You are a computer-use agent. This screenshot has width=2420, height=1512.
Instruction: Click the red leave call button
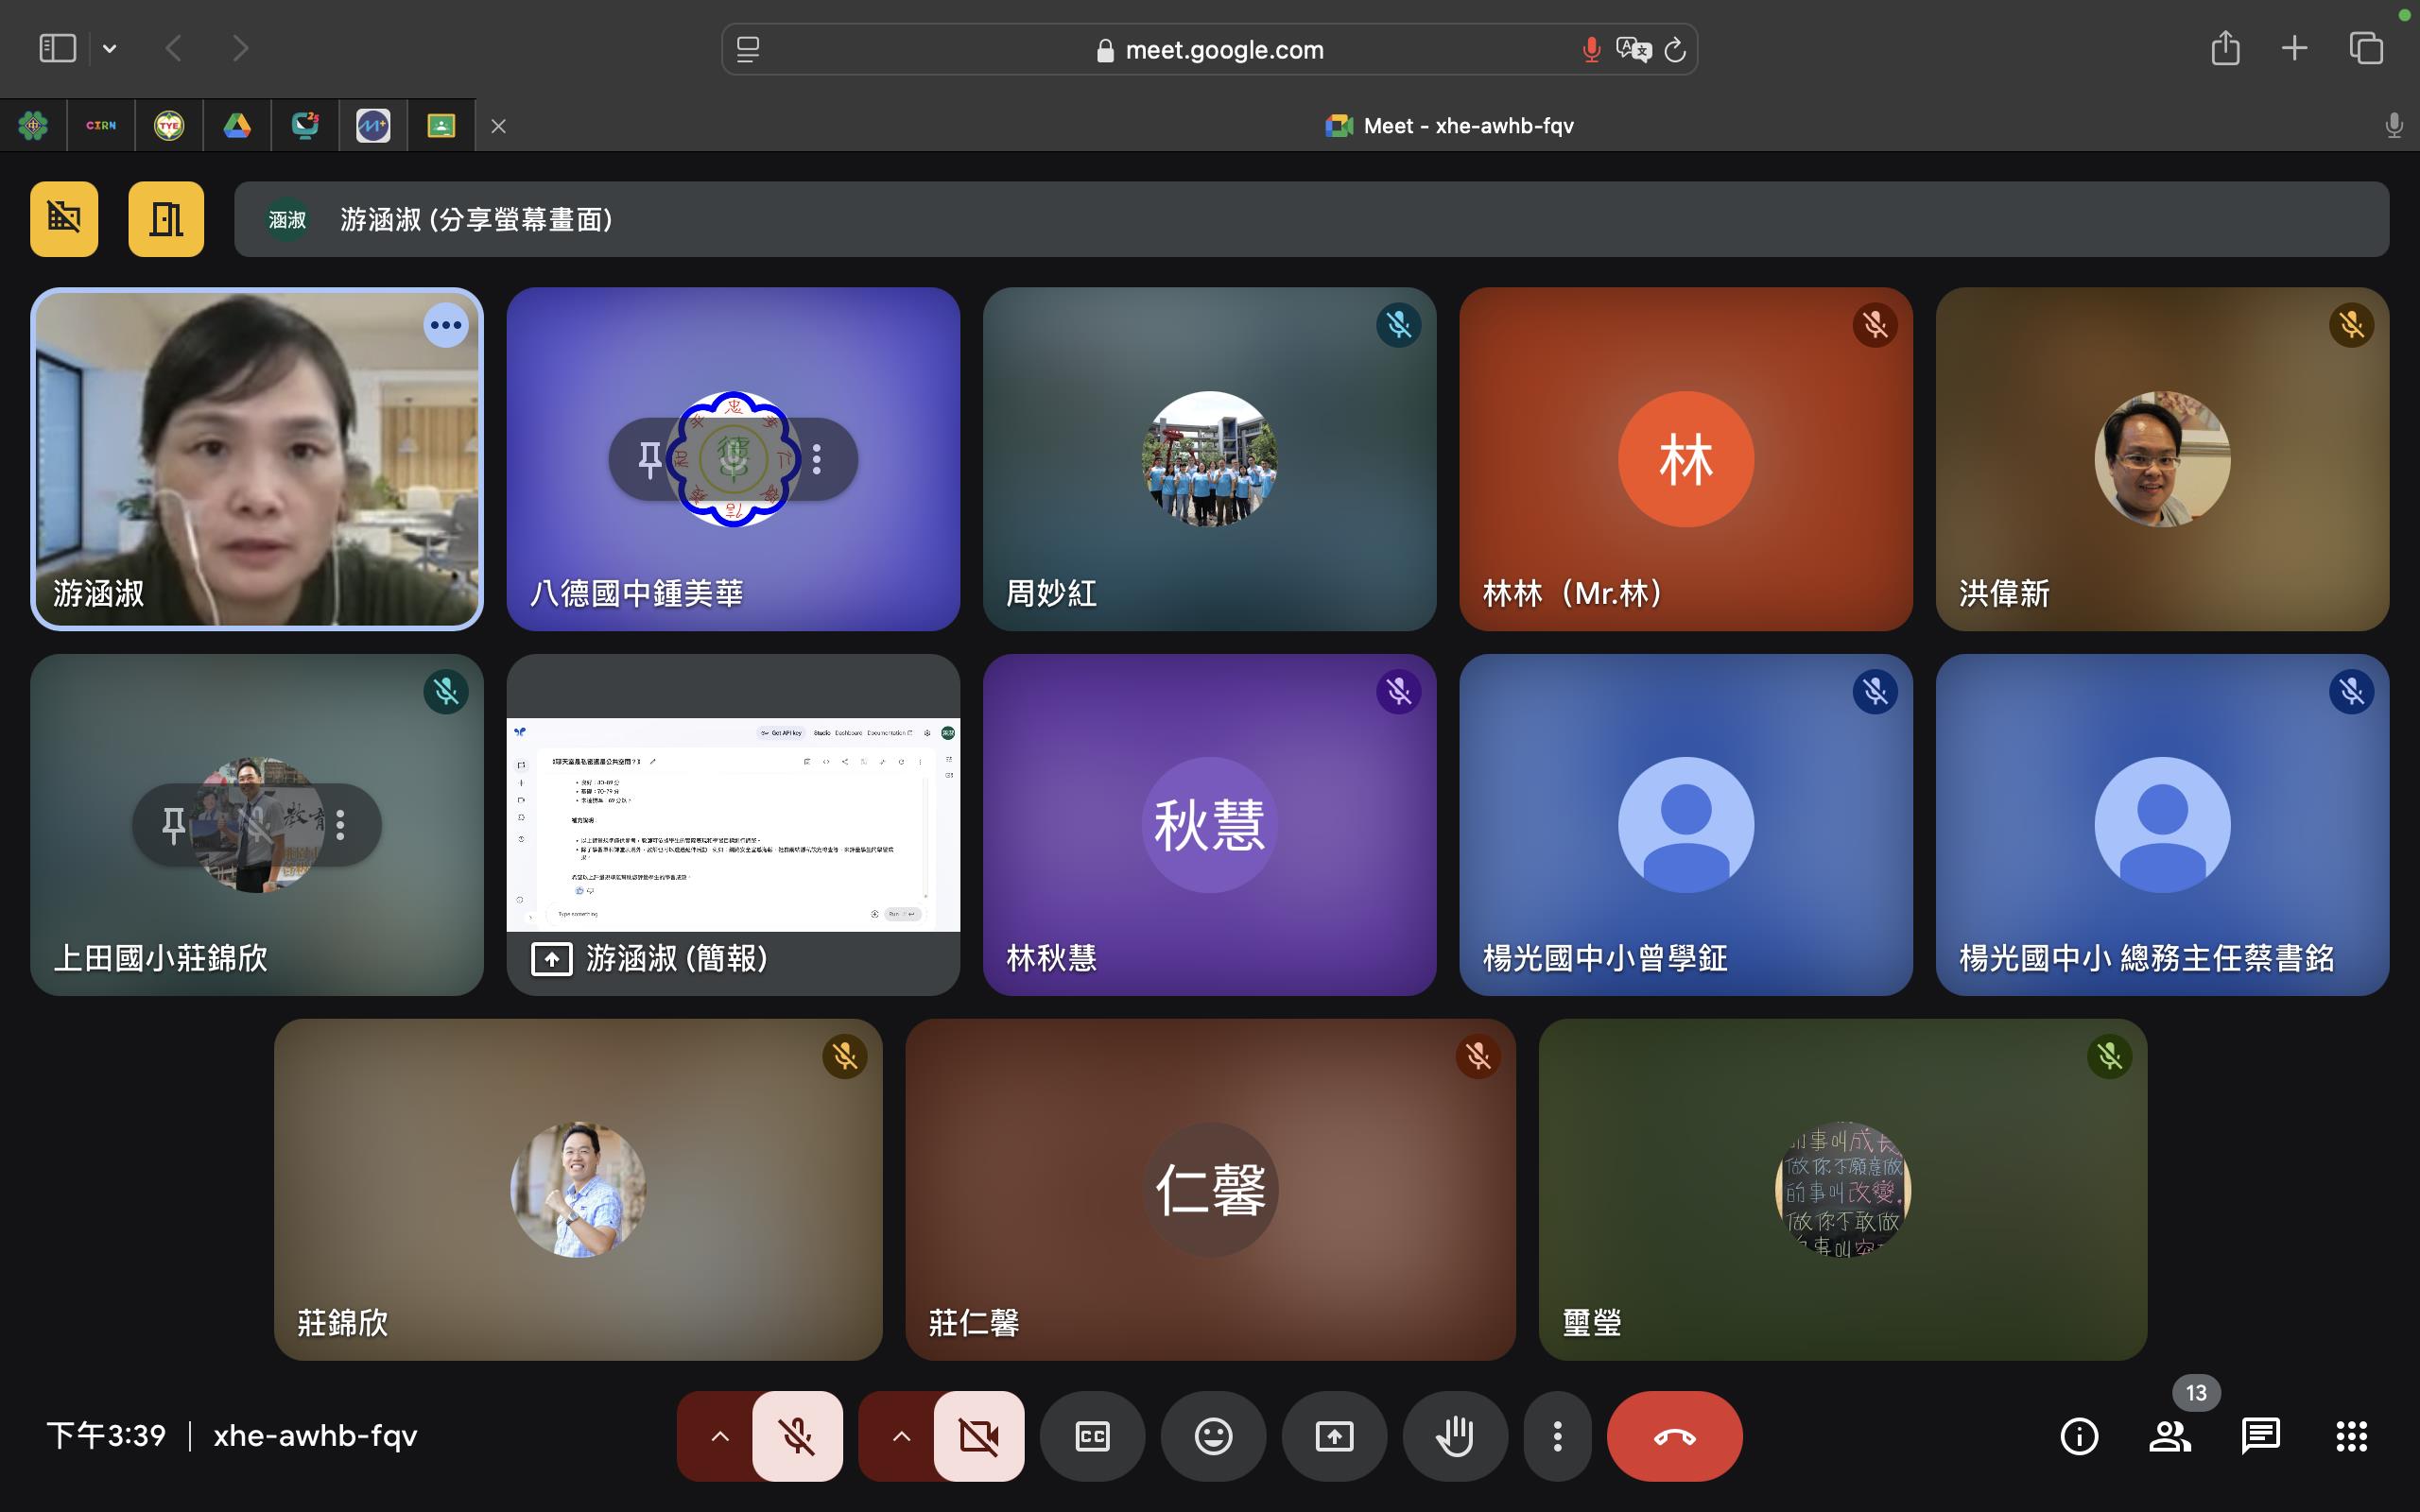[x=1674, y=1436]
